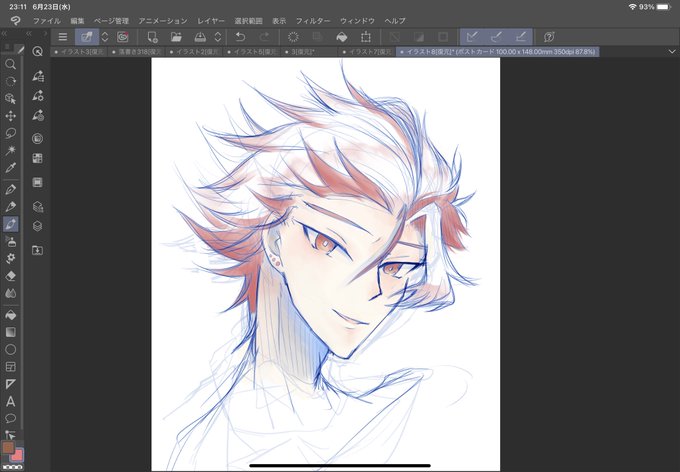The image size is (680, 472).
Task: Switch to the イラスト3 canvas tab
Action: pos(78,52)
